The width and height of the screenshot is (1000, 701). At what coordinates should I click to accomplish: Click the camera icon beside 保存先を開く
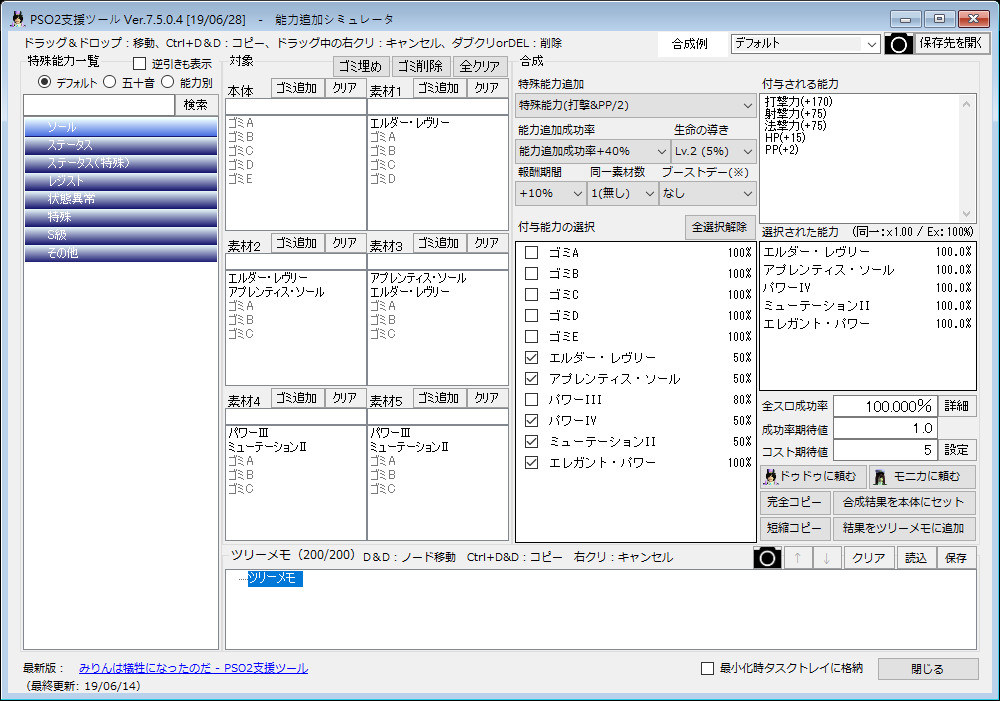pyautogui.click(x=899, y=44)
